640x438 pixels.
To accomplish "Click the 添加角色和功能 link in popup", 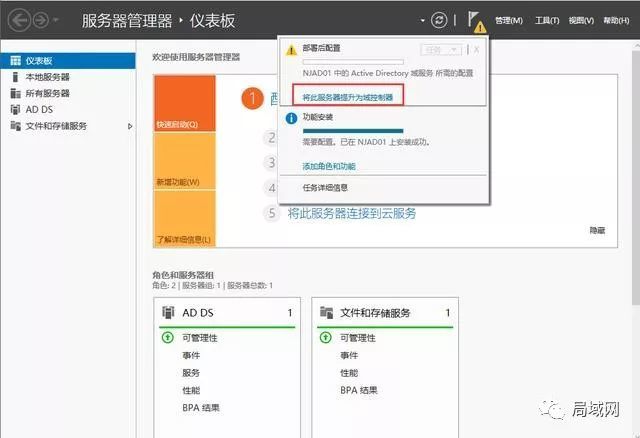I will click(329, 166).
